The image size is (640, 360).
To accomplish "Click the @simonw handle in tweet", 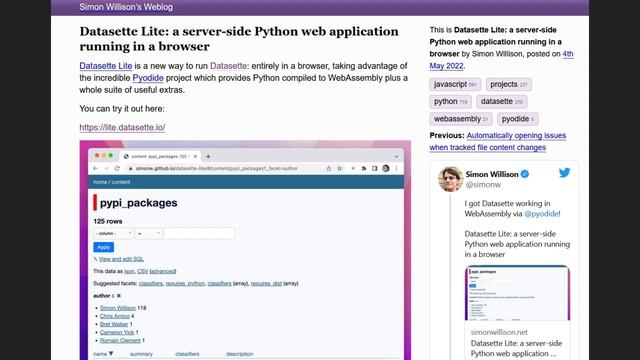I will [x=483, y=184].
